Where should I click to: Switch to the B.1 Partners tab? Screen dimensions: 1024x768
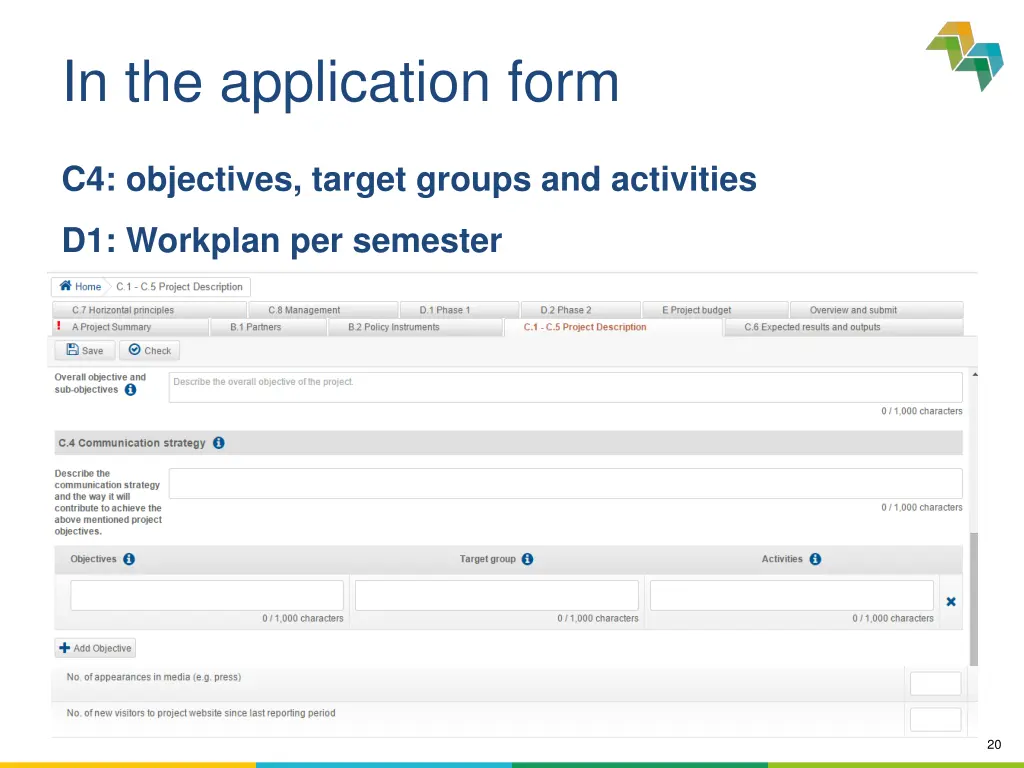[x=268, y=327]
